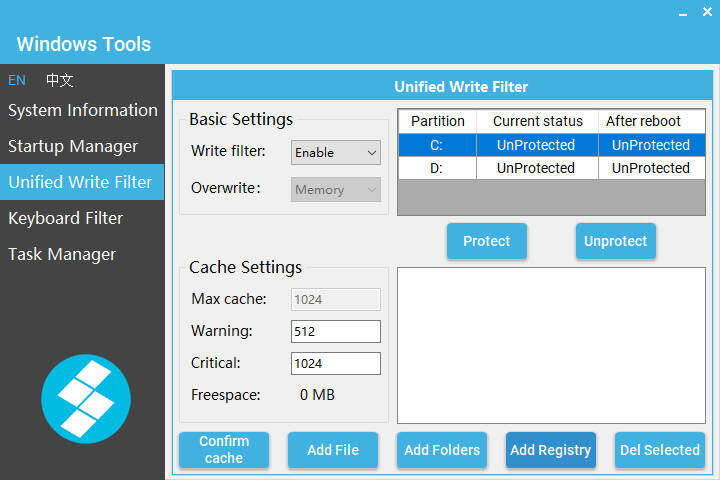Click the Protect button

click(487, 241)
